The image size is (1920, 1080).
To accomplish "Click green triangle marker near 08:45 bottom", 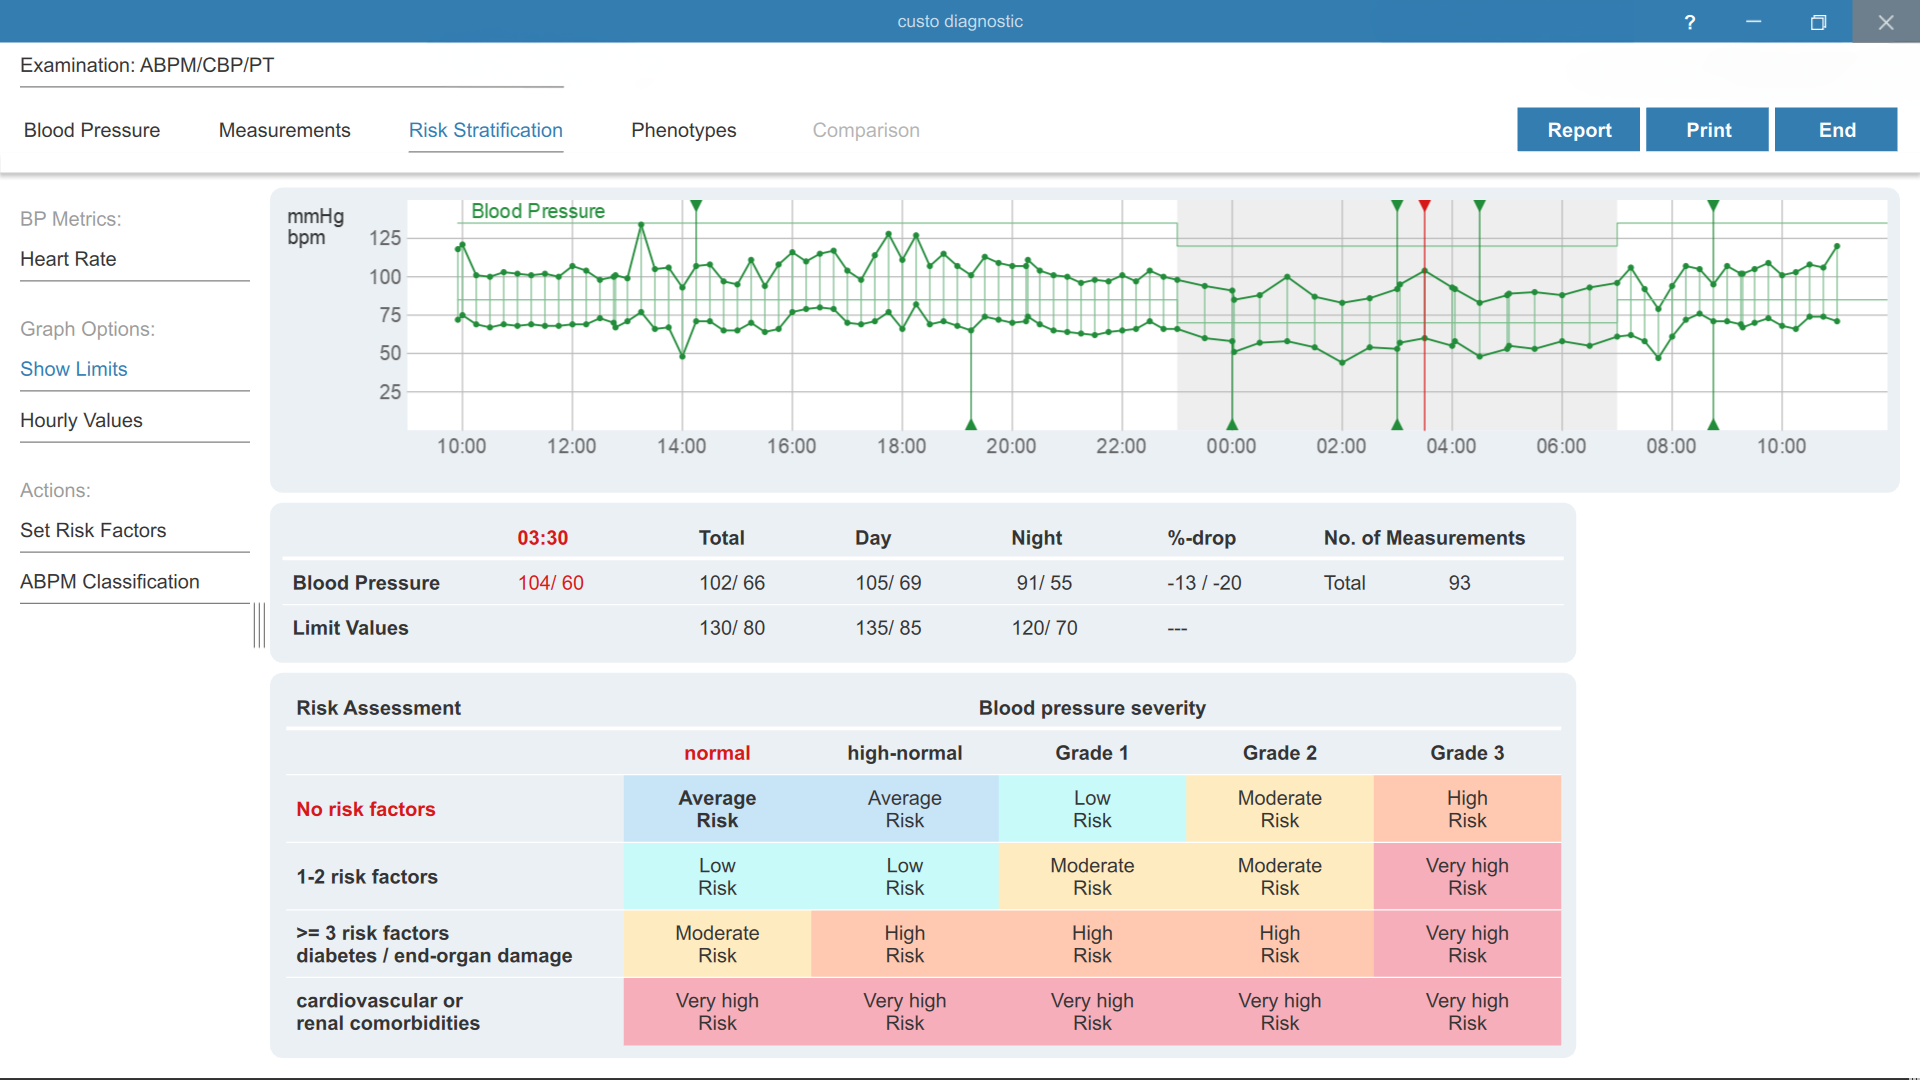I will (x=1713, y=424).
